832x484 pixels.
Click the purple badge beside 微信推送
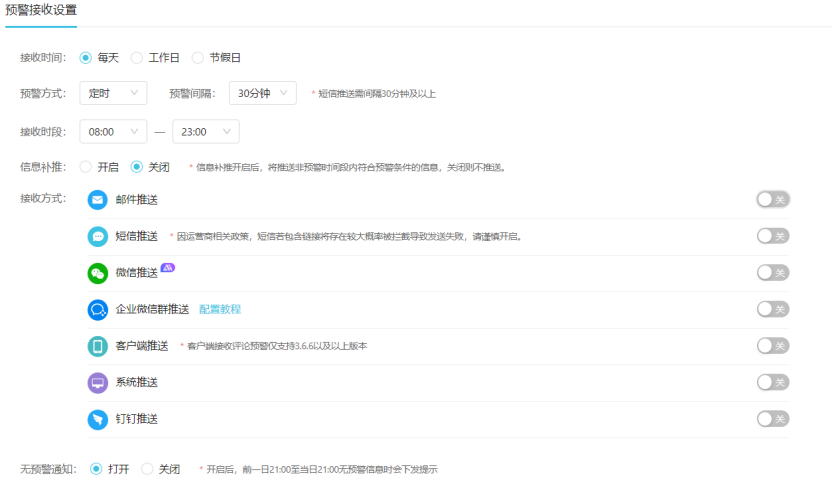(x=168, y=268)
